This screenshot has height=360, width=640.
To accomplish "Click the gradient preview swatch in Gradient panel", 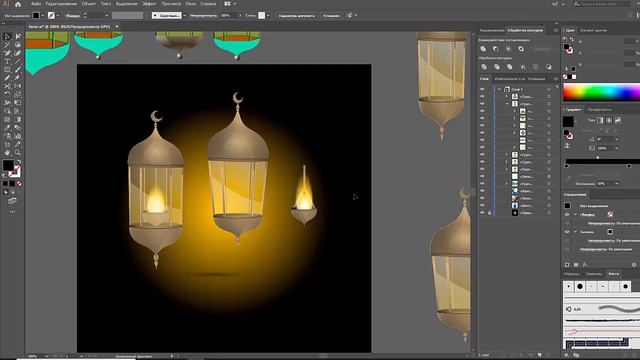I will pyautogui.click(x=568, y=121).
